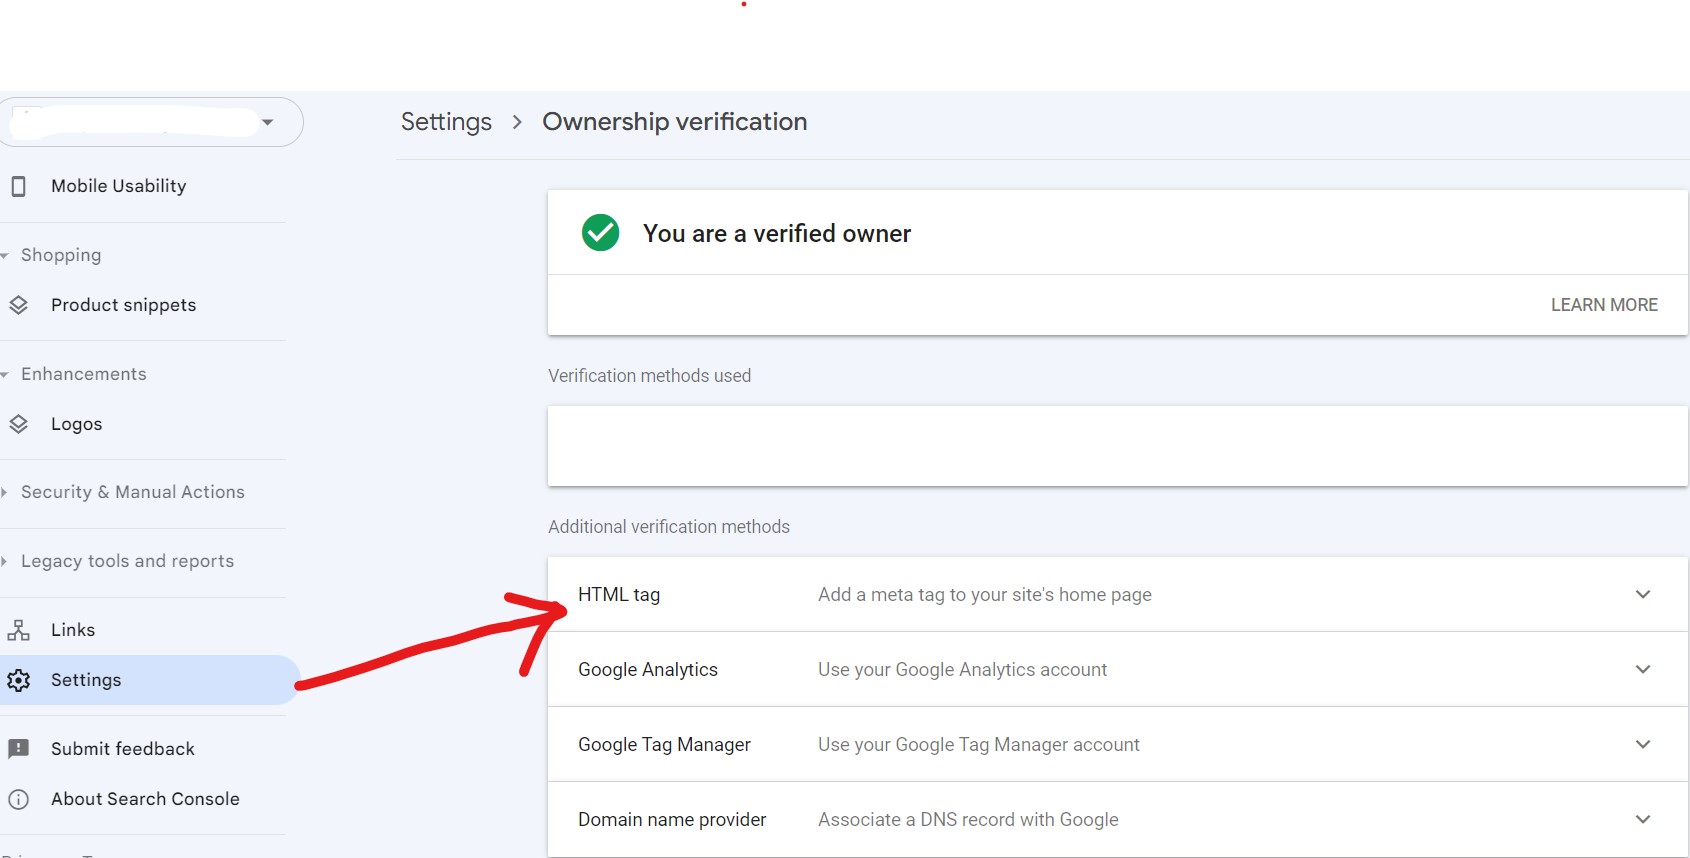Click the Links sitemap icon

pyautogui.click(x=18, y=630)
